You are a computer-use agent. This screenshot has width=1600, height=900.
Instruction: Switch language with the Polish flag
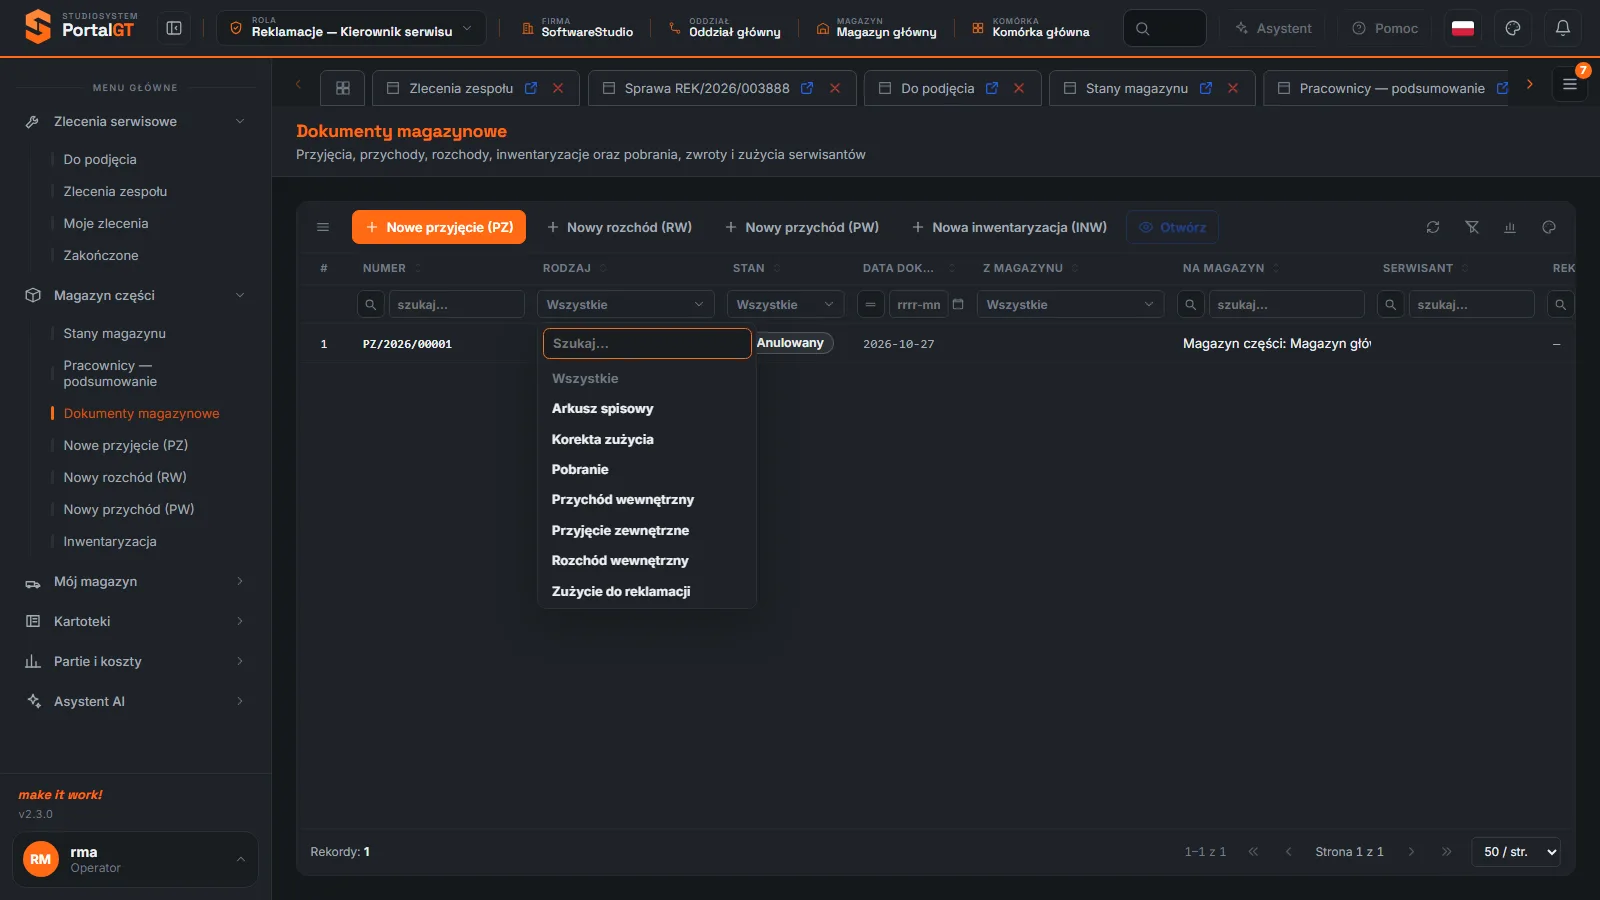1463,28
